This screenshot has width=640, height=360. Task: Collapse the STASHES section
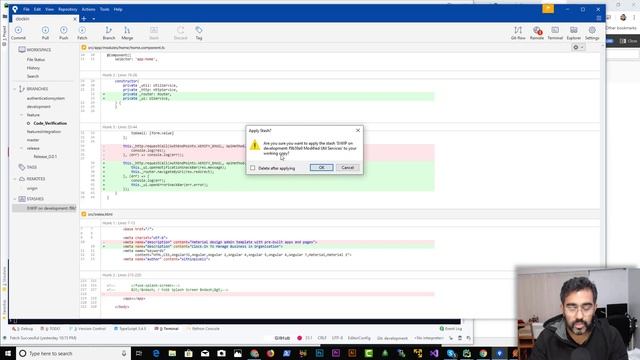click(15, 199)
